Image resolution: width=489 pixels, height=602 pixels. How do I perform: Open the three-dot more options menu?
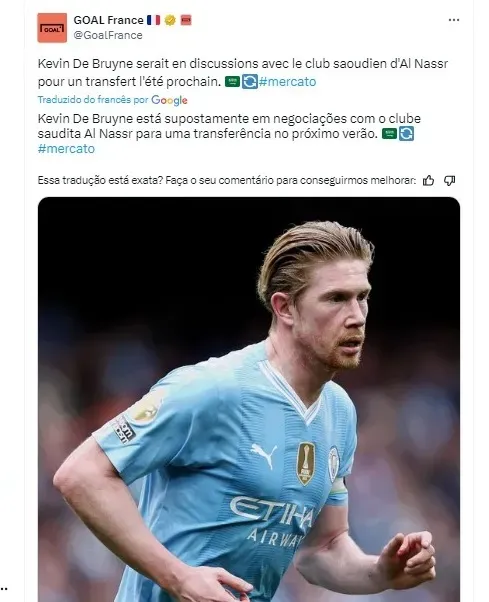coord(454,20)
